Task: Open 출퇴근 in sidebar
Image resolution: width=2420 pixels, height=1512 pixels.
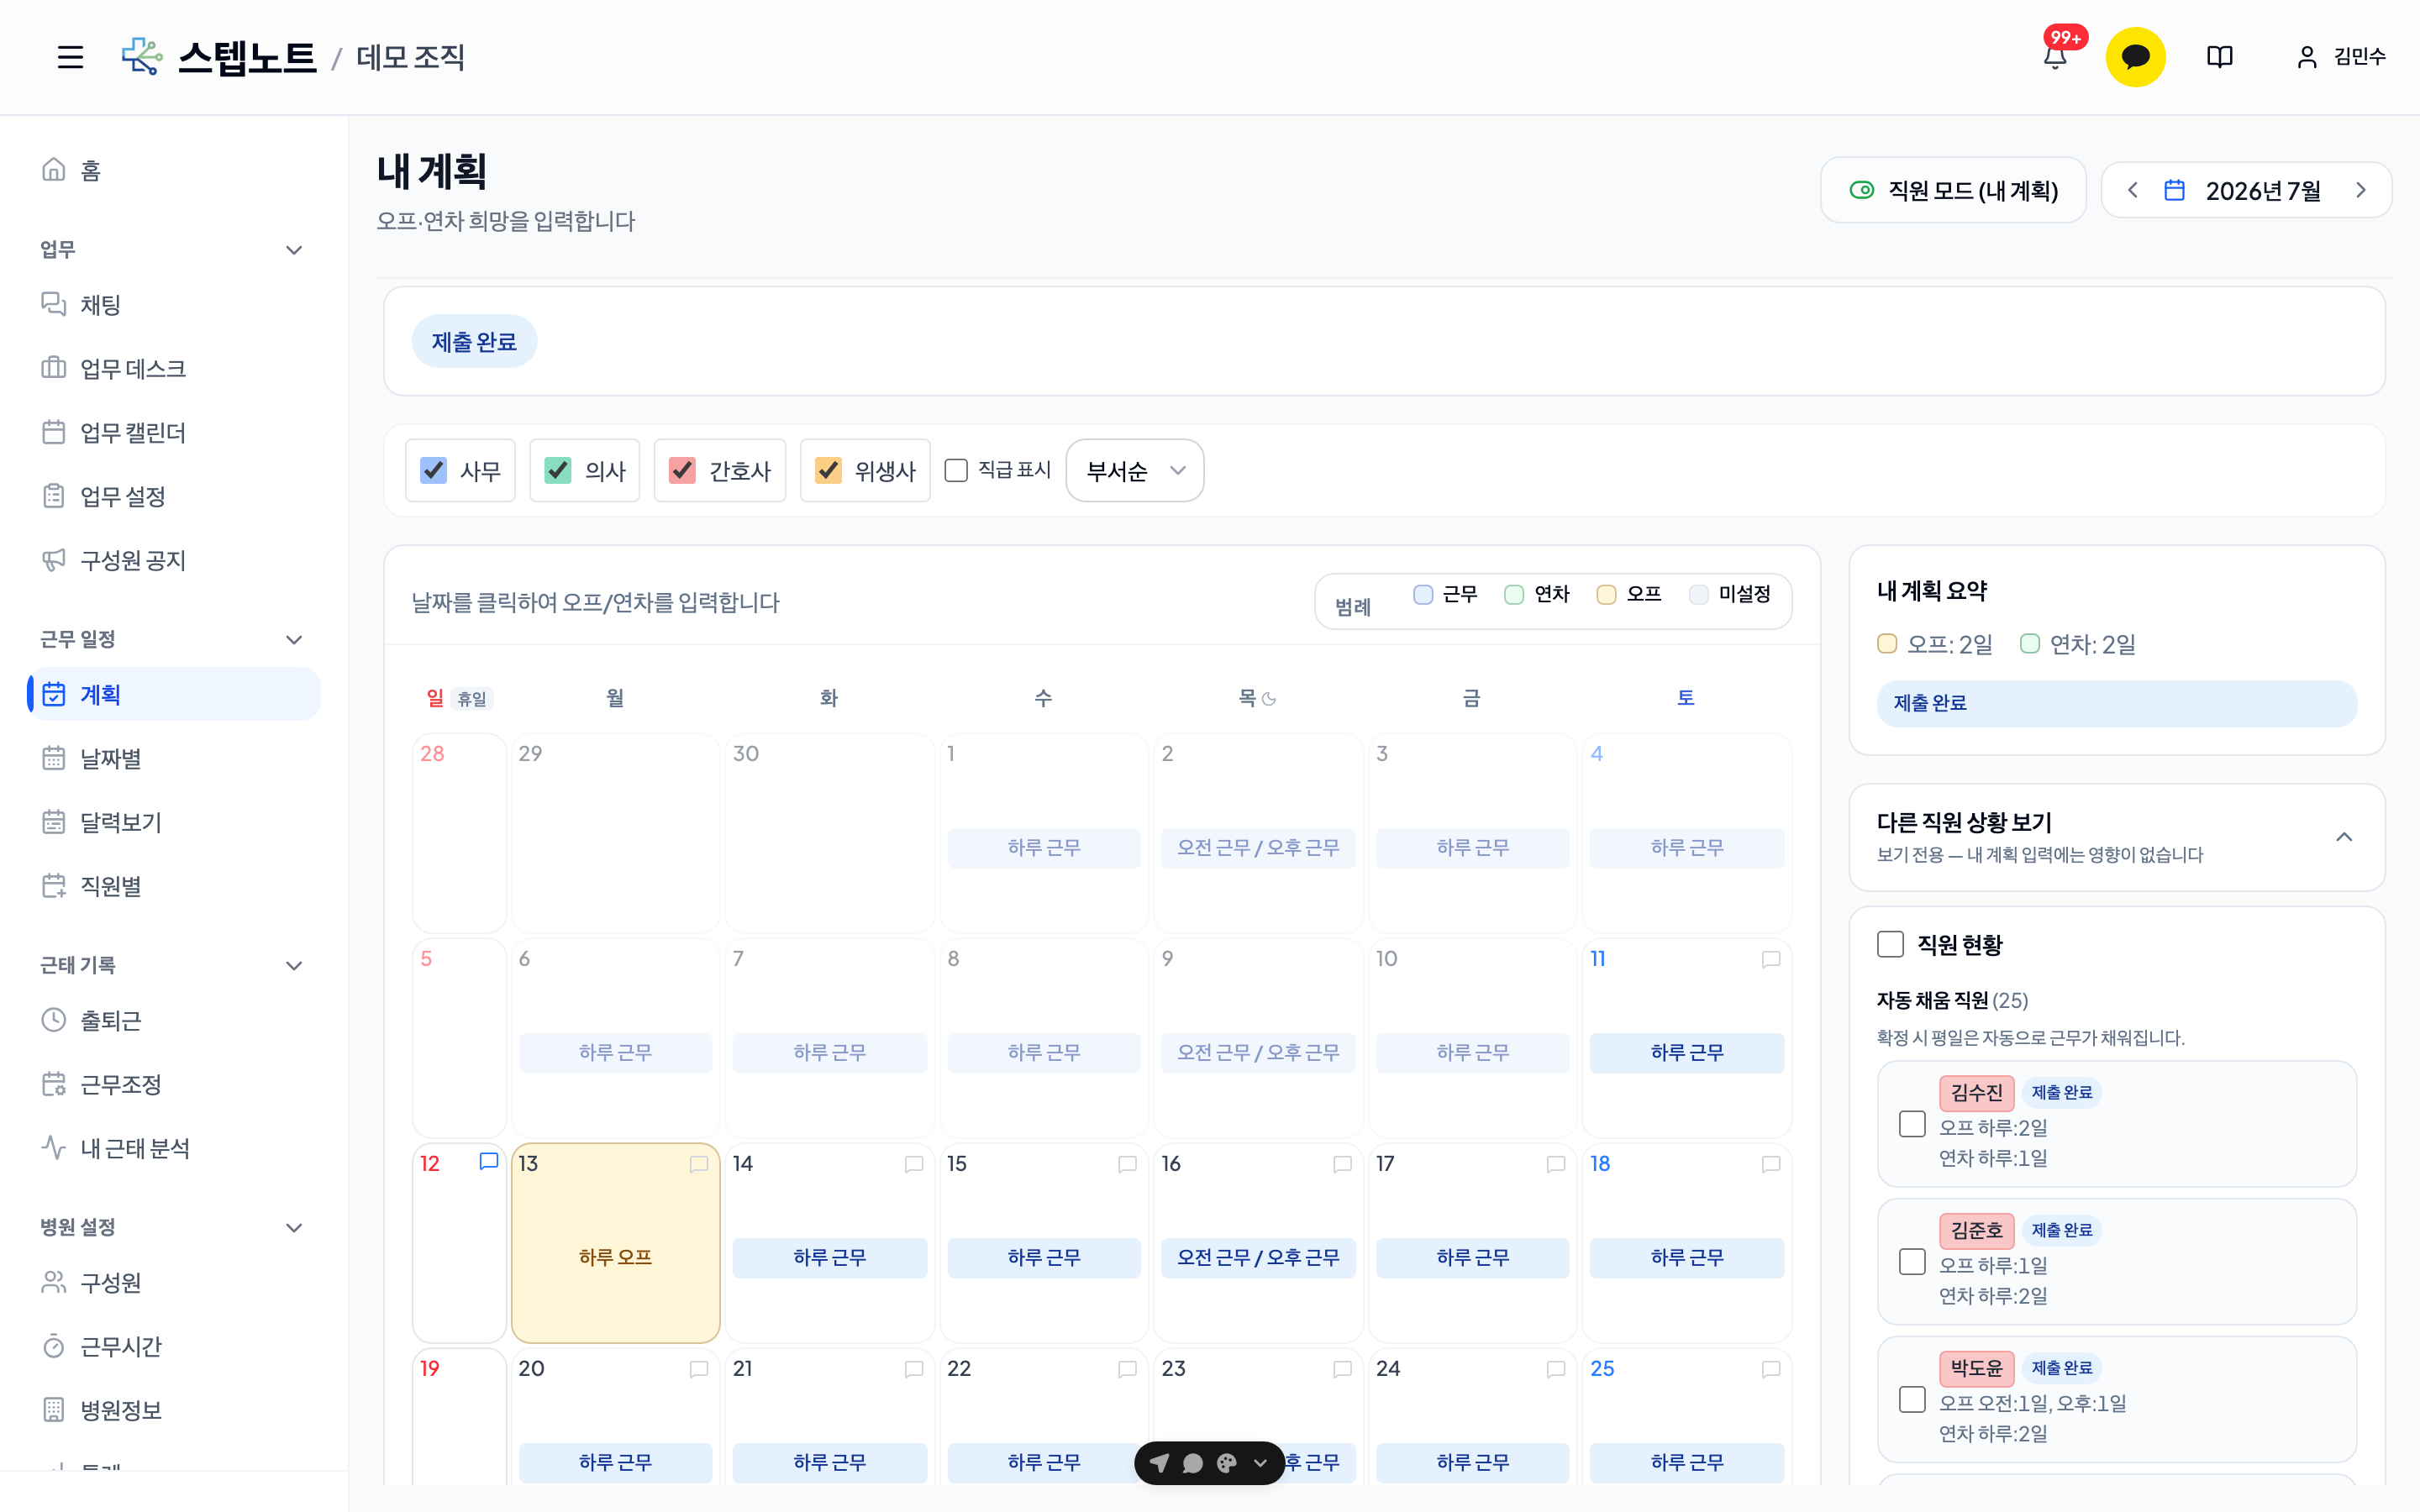Action: click(x=174, y=1020)
